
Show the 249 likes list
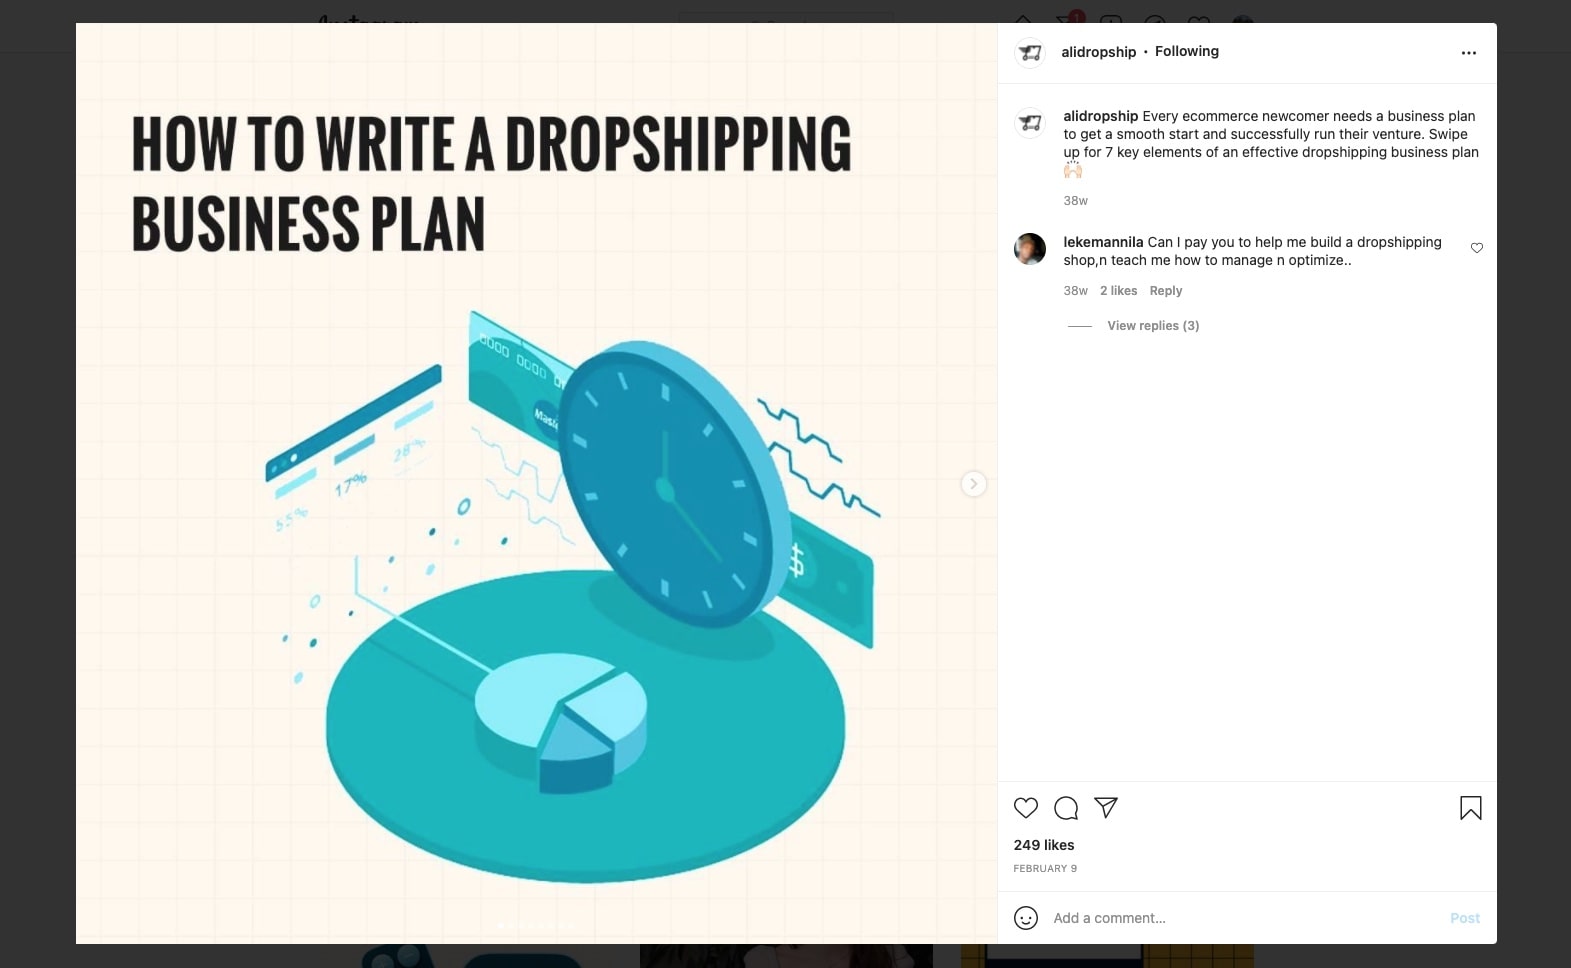pos(1044,845)
